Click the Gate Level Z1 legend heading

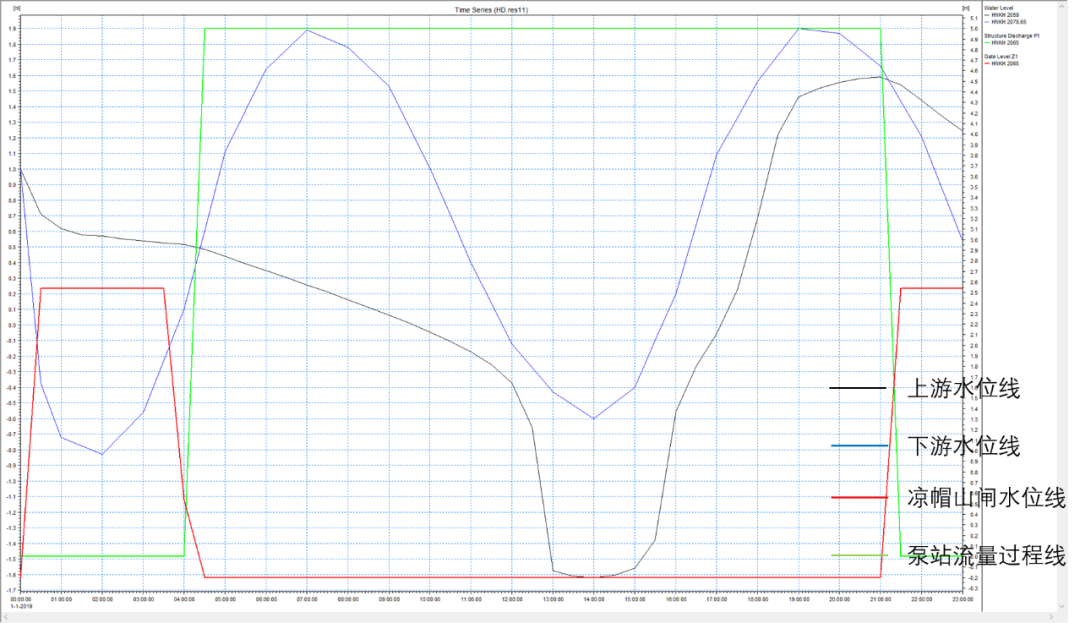pos(1001,56)
